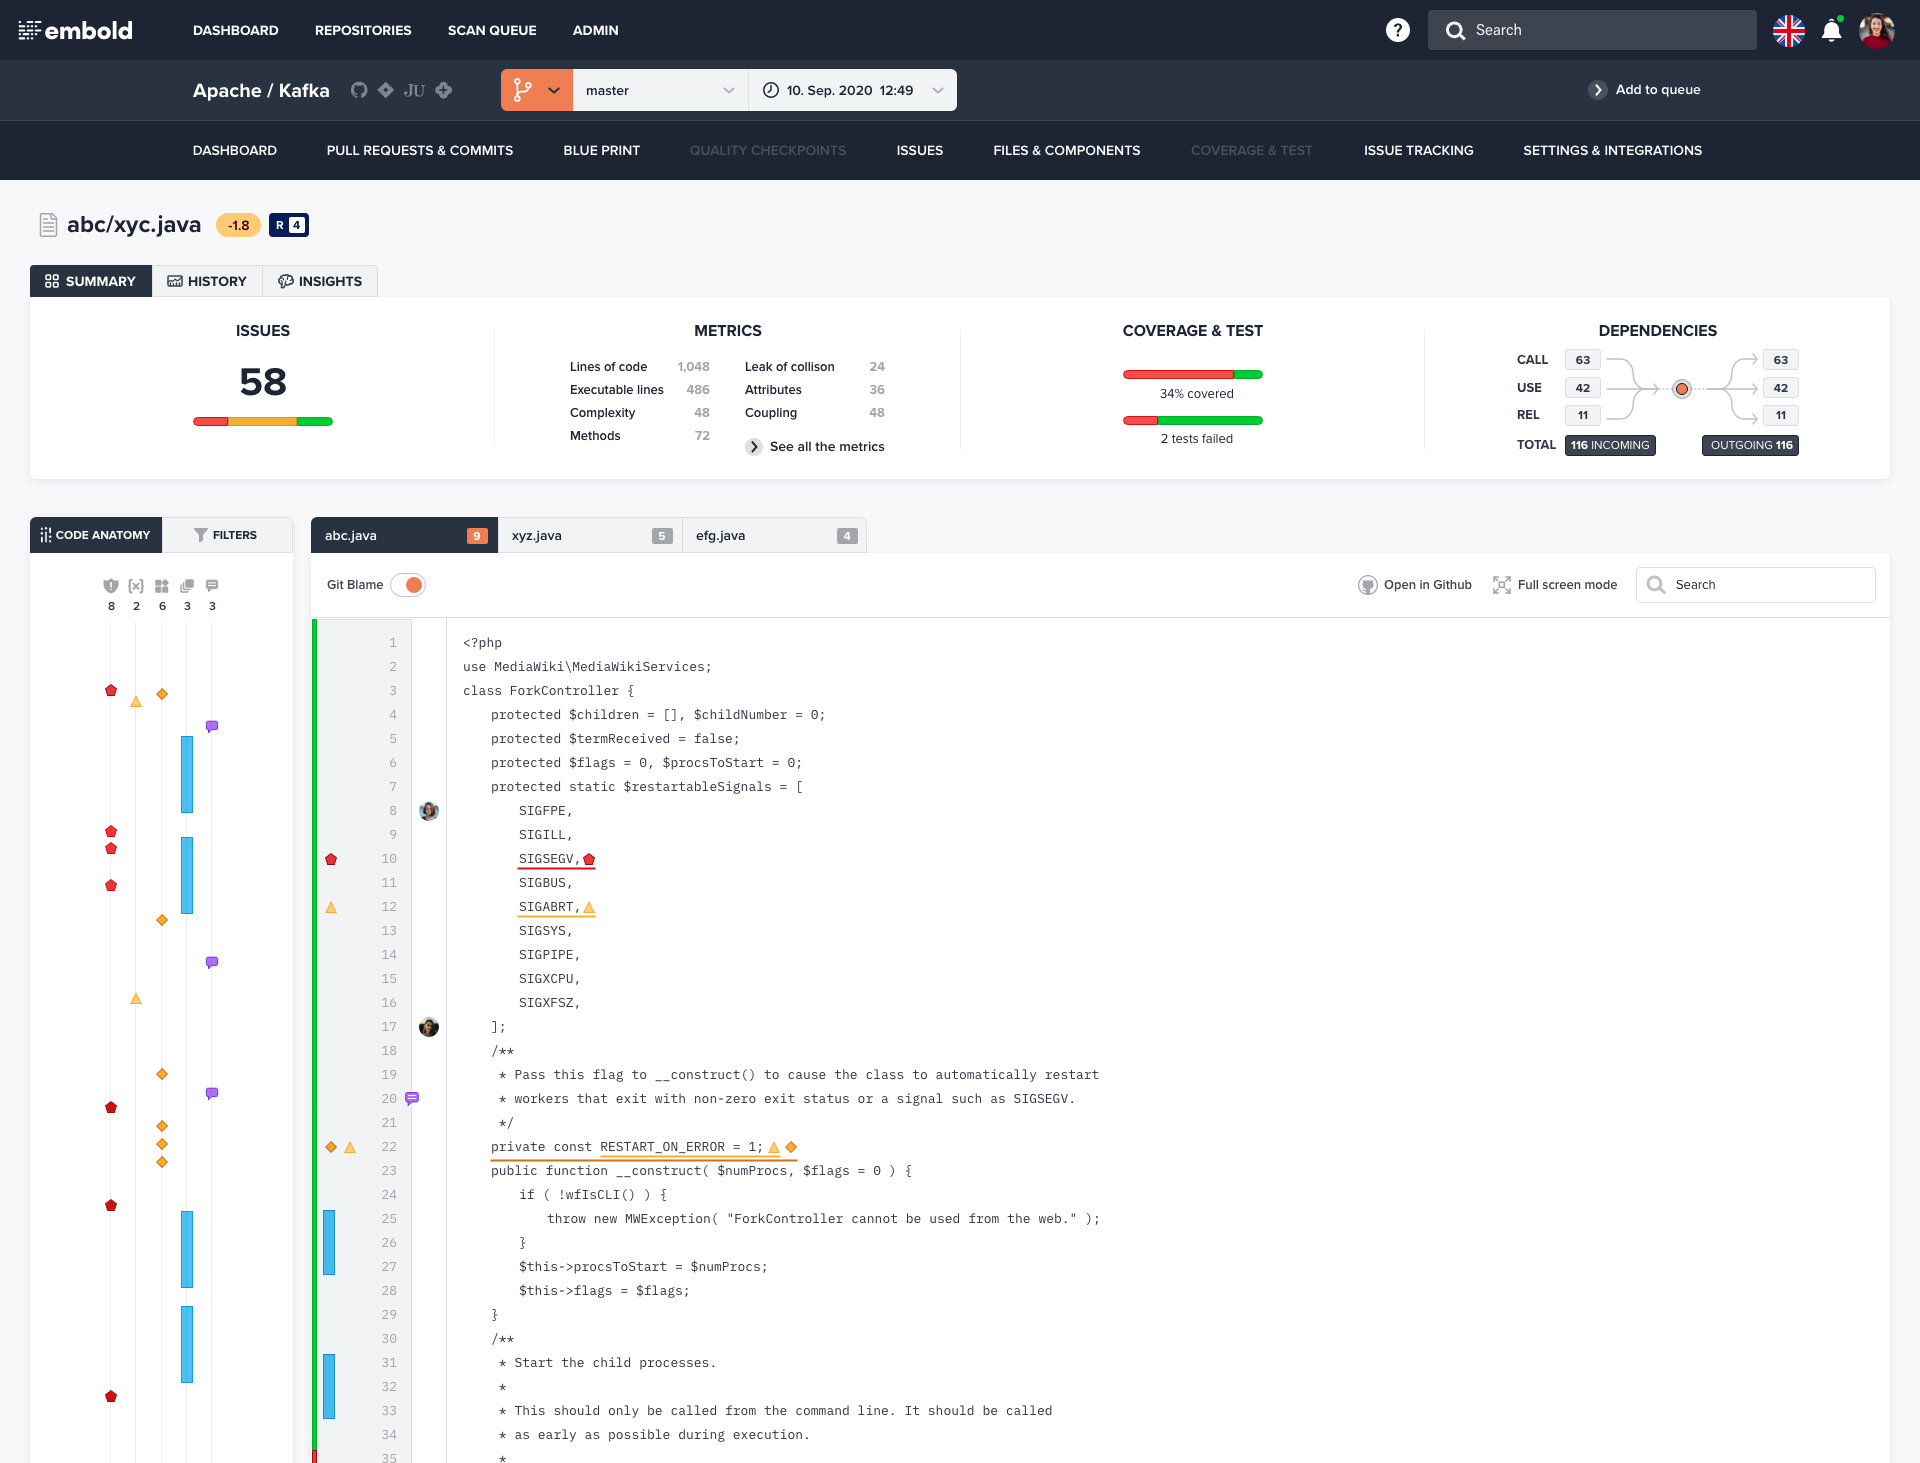Image resolution: width=1920 pixels, height=1463 pixels.
Task: Click the OUTGOING 116 button
Action: [x=1751, y=445]
